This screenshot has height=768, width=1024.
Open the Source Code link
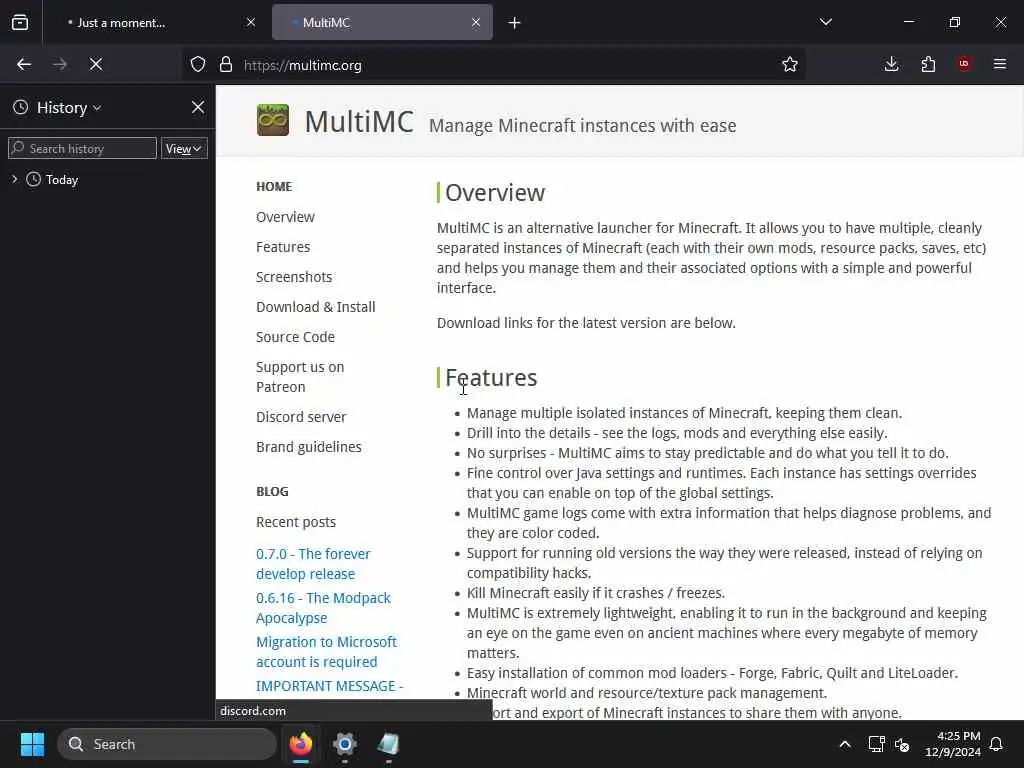tap(295, 337)
